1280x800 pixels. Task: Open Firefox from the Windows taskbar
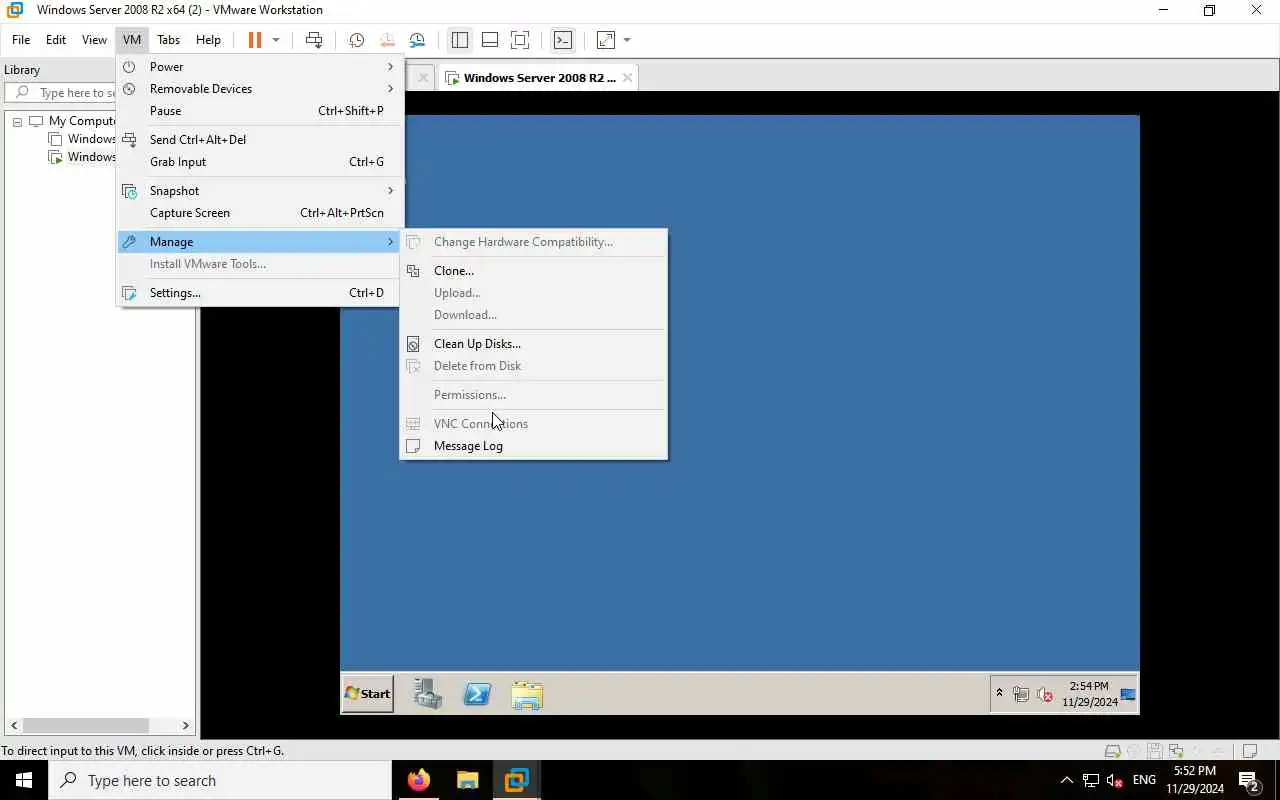[x=419, y=780]
